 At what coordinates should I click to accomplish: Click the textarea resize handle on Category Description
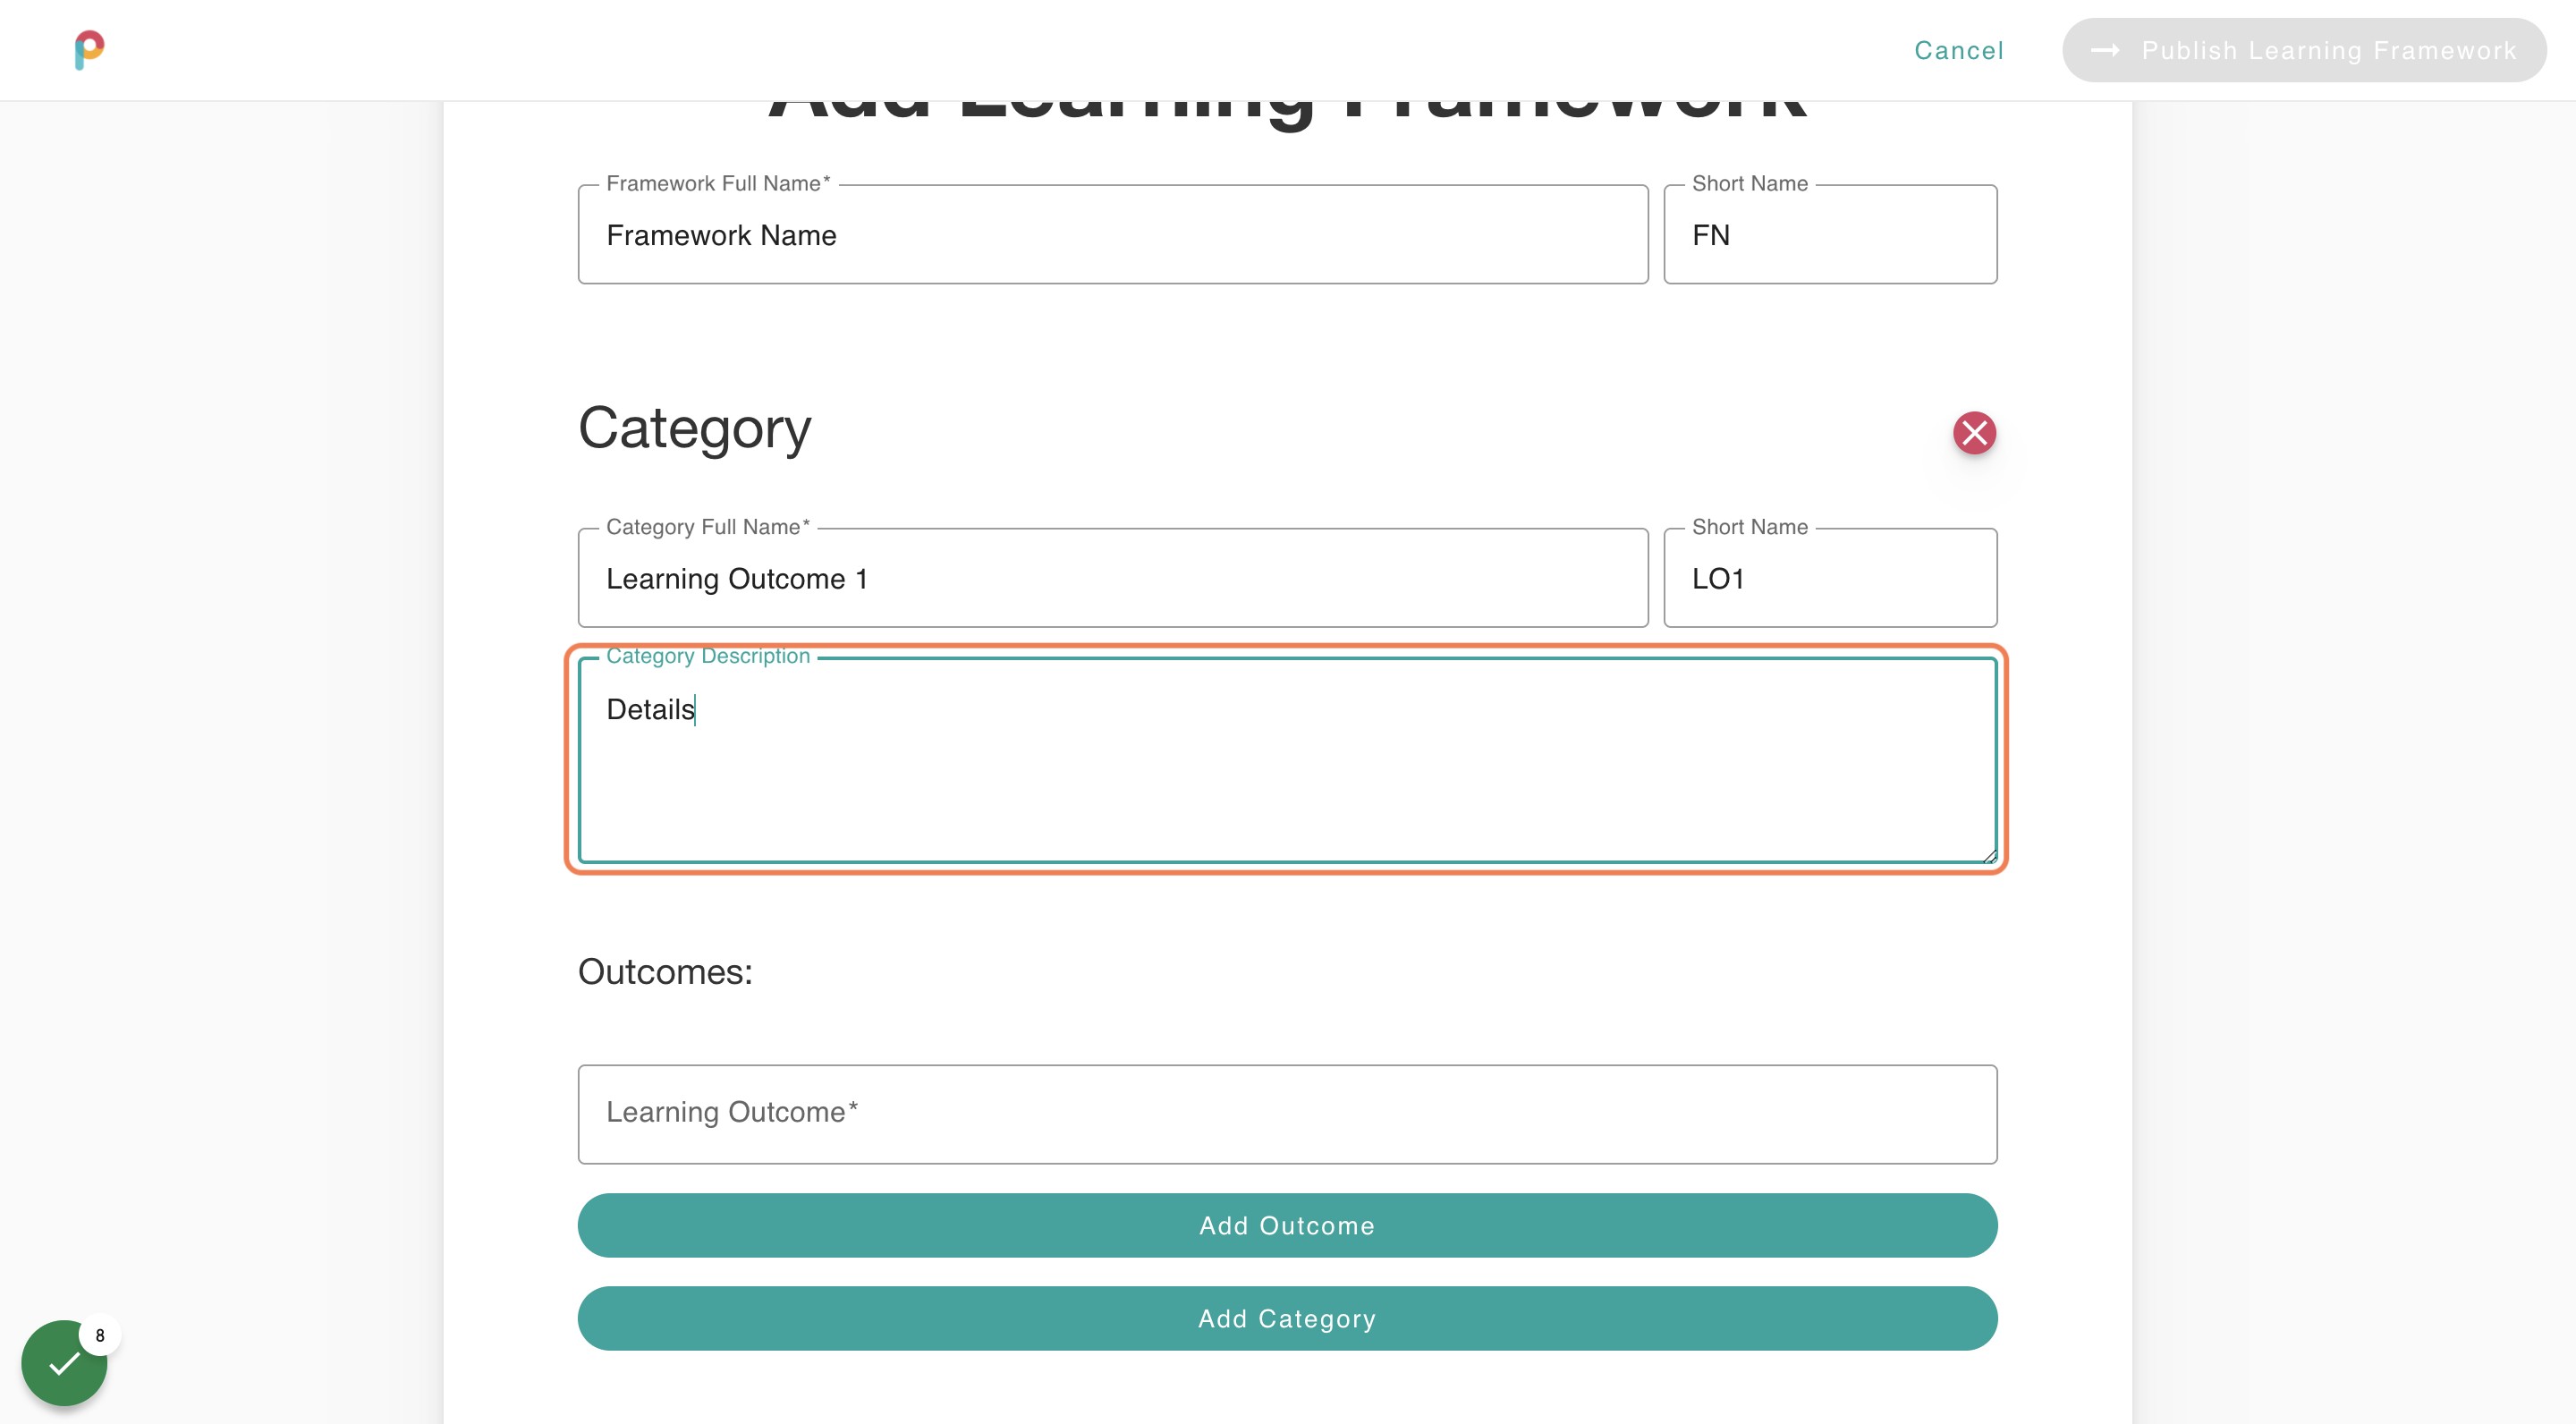pos(1990,855)
